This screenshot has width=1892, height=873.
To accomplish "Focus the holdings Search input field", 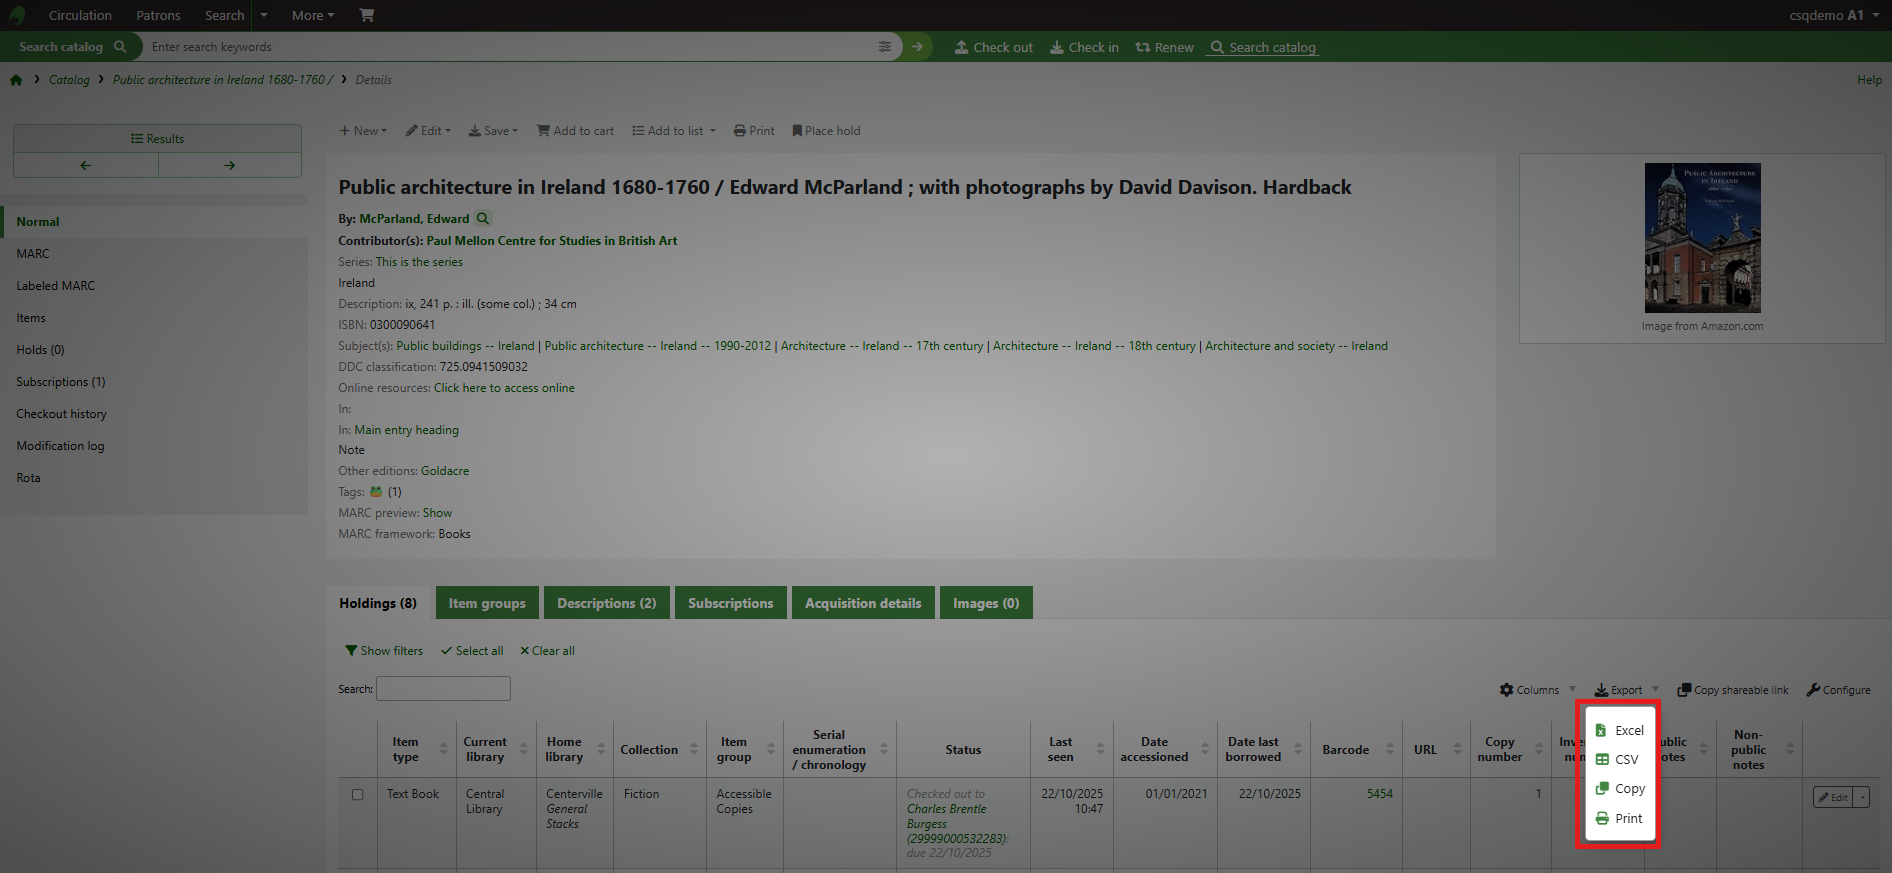I will pos(443,689).
